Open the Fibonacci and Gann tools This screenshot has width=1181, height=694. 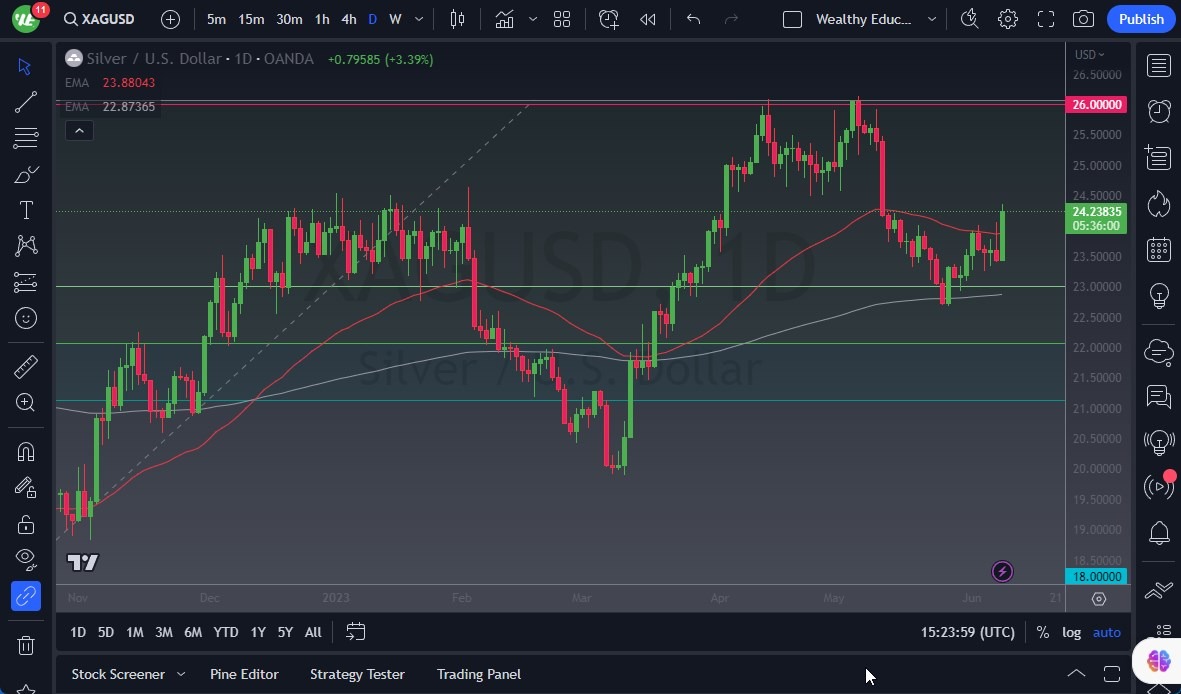pyautogui.click(x=26, y=138)
